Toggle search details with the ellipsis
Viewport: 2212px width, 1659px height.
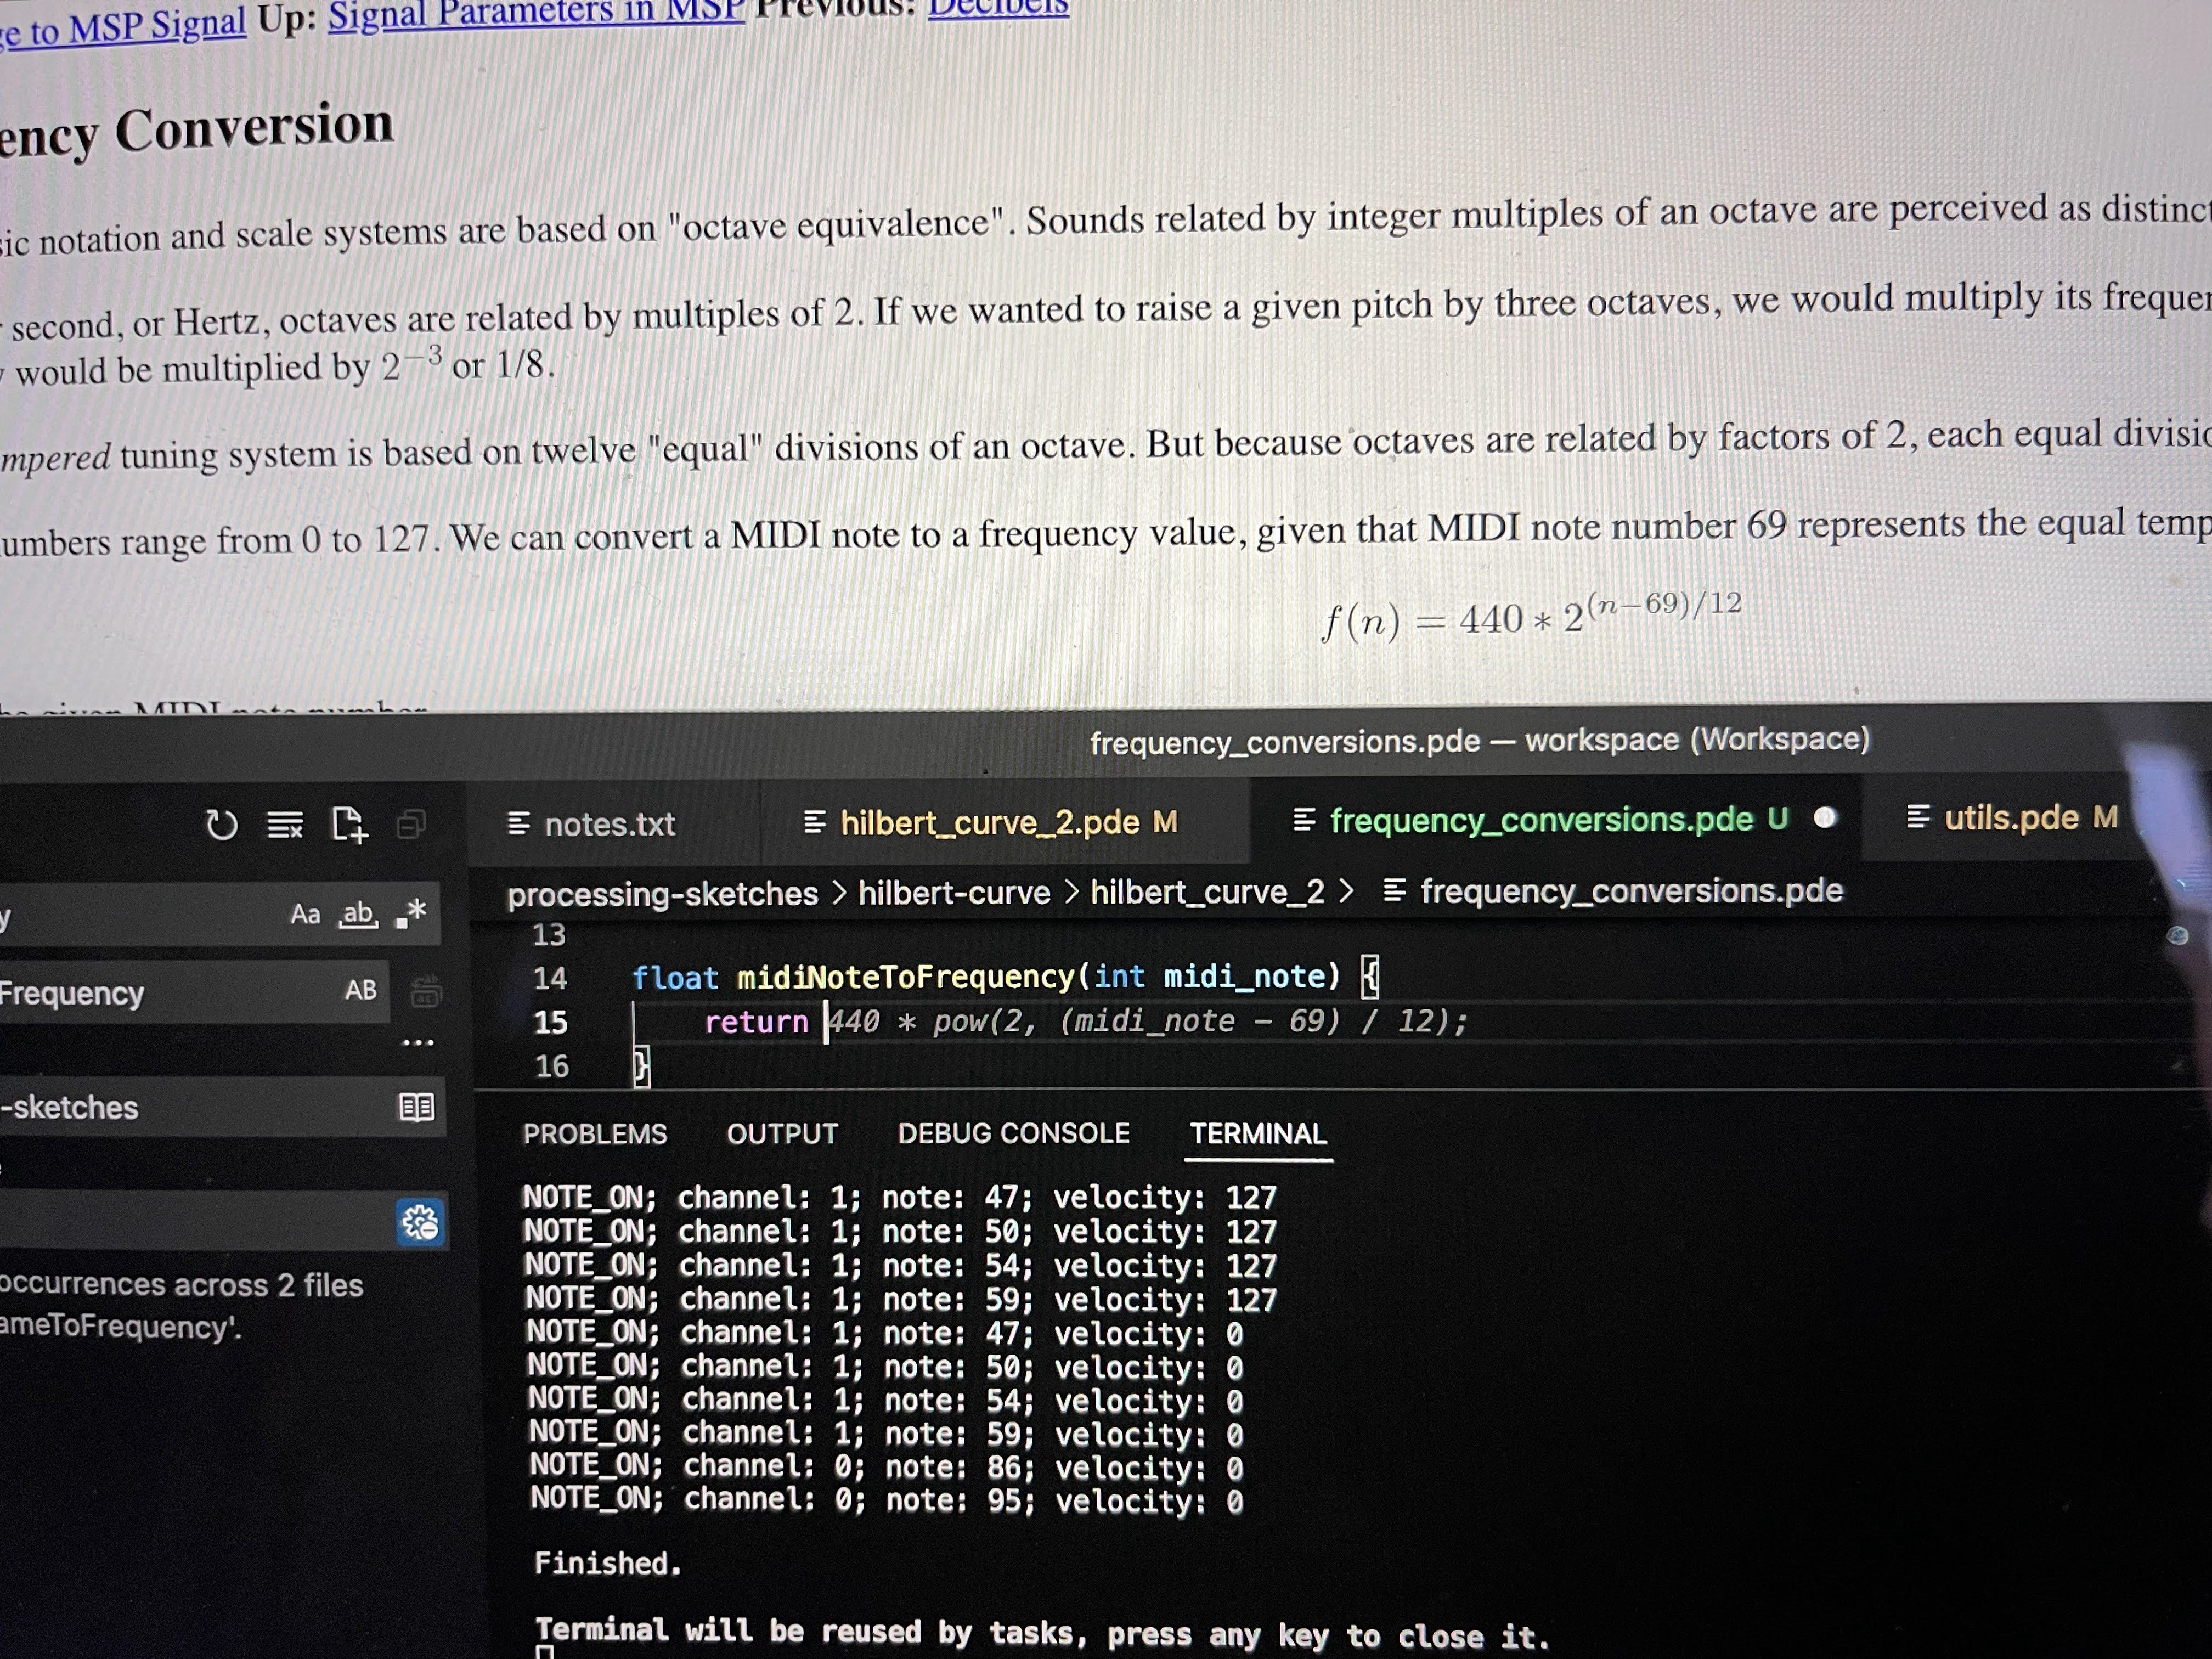(x=418, y=1042)
